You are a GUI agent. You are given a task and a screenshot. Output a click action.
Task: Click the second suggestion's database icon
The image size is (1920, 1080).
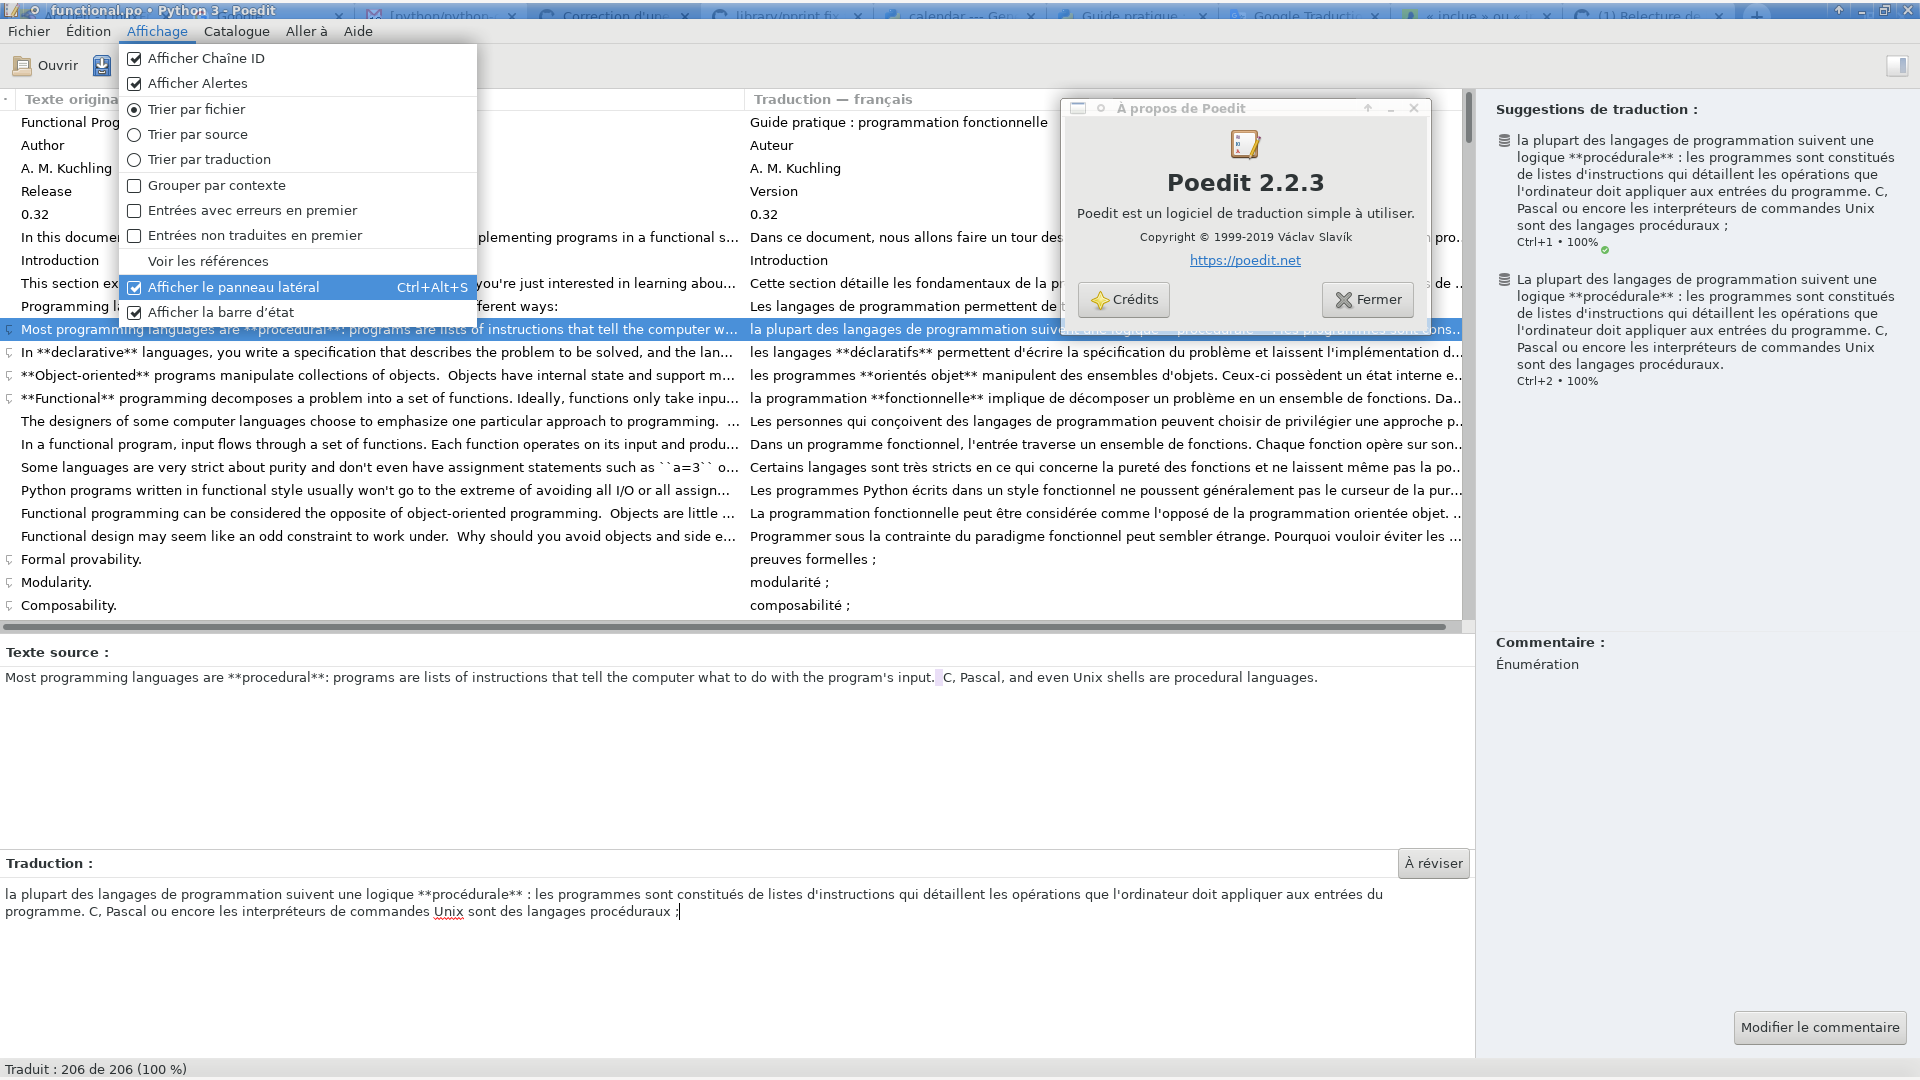point(1504,280)
